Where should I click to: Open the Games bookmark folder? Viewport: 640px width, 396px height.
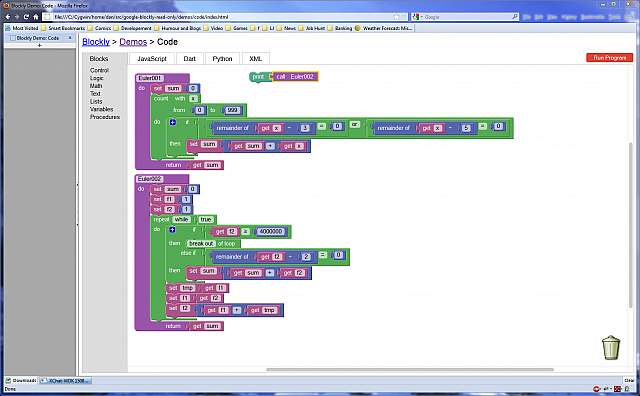[237, 28]
